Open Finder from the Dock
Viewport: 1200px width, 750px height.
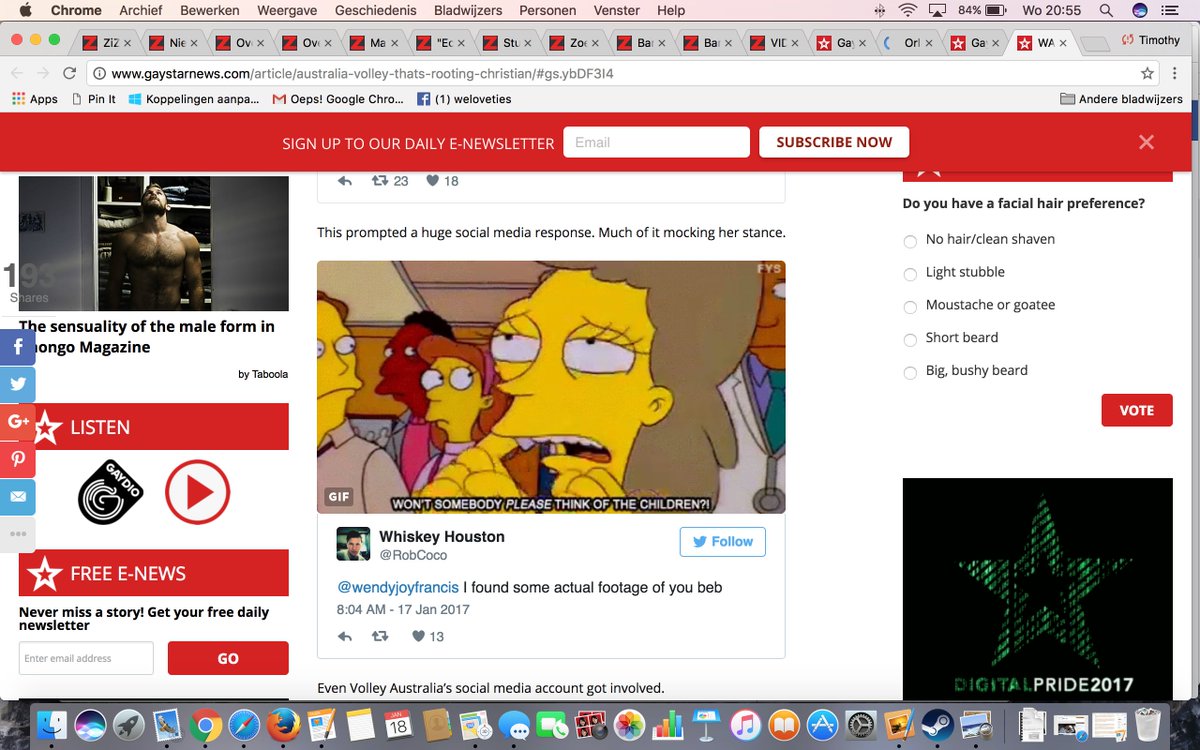[51, 724]
